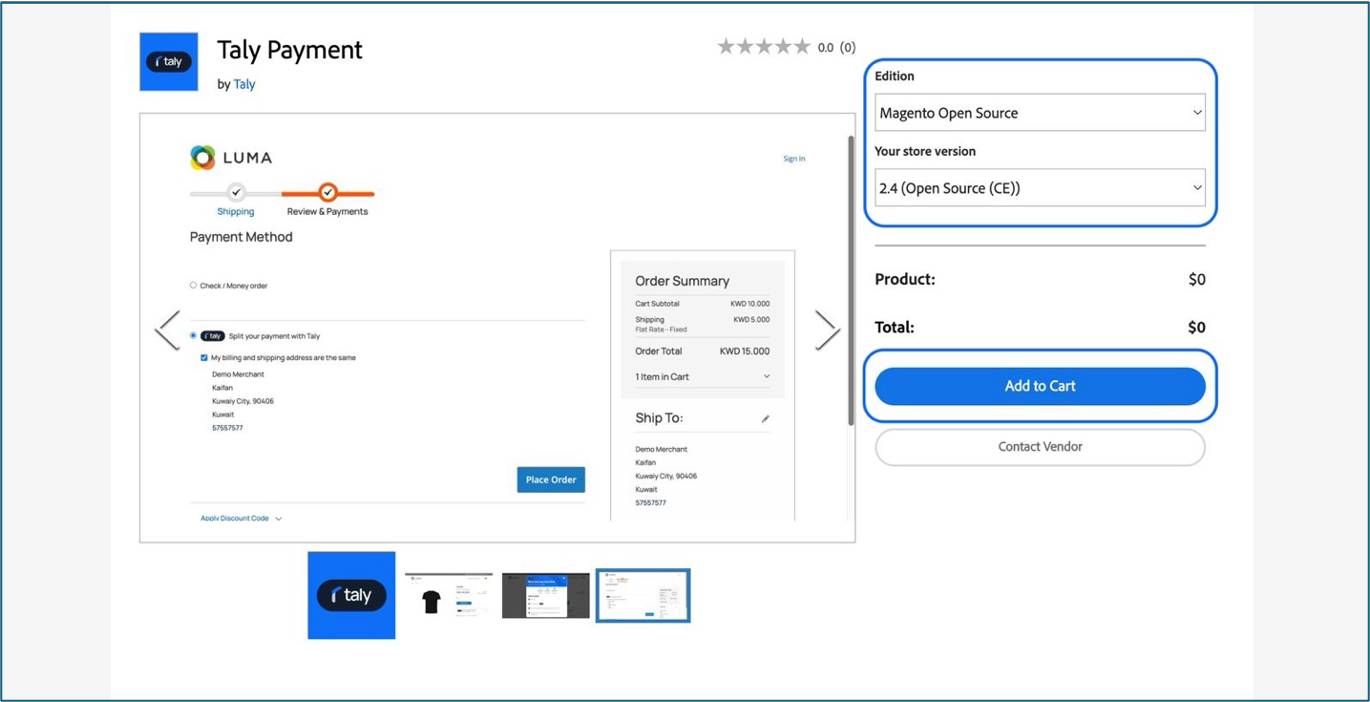Go to the next screenshot using right arrow
Screen dimensions: 1370x702
(x=827, y=330)
